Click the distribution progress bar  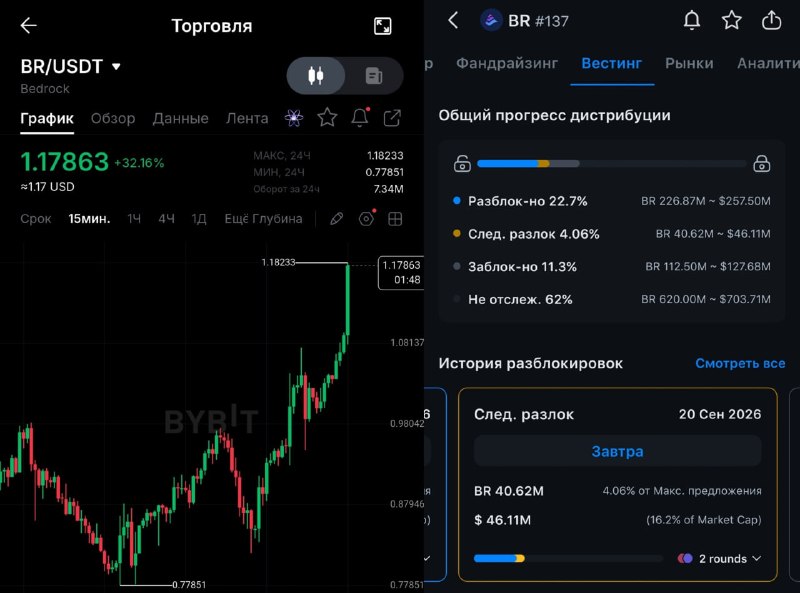(612, 164)
